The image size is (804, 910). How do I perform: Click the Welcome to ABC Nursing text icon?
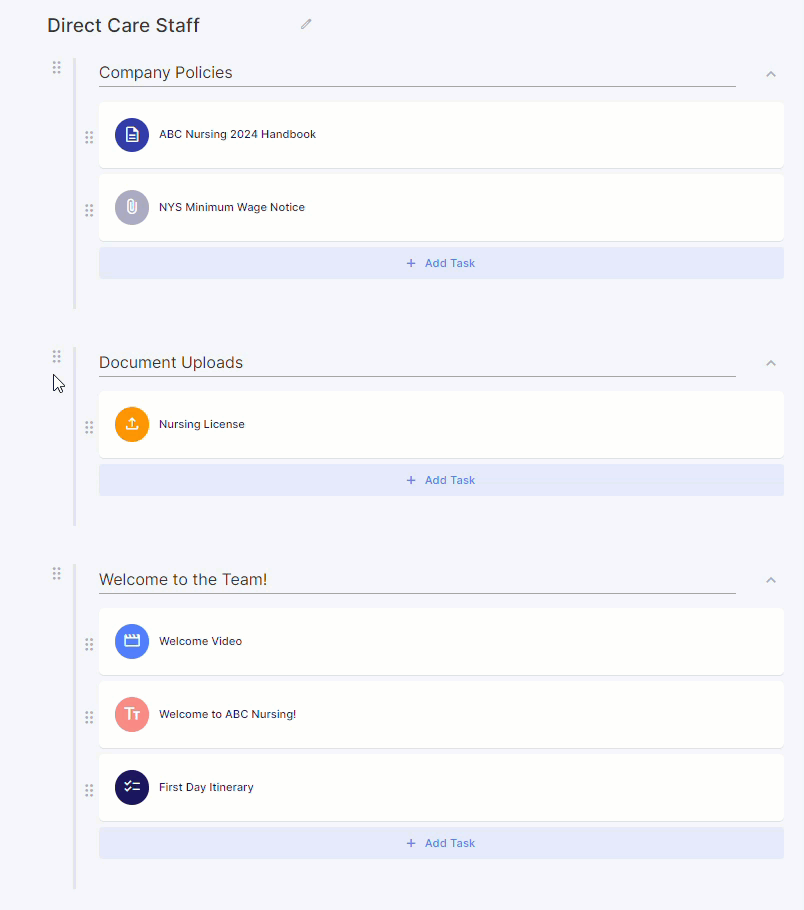point(132,715)
